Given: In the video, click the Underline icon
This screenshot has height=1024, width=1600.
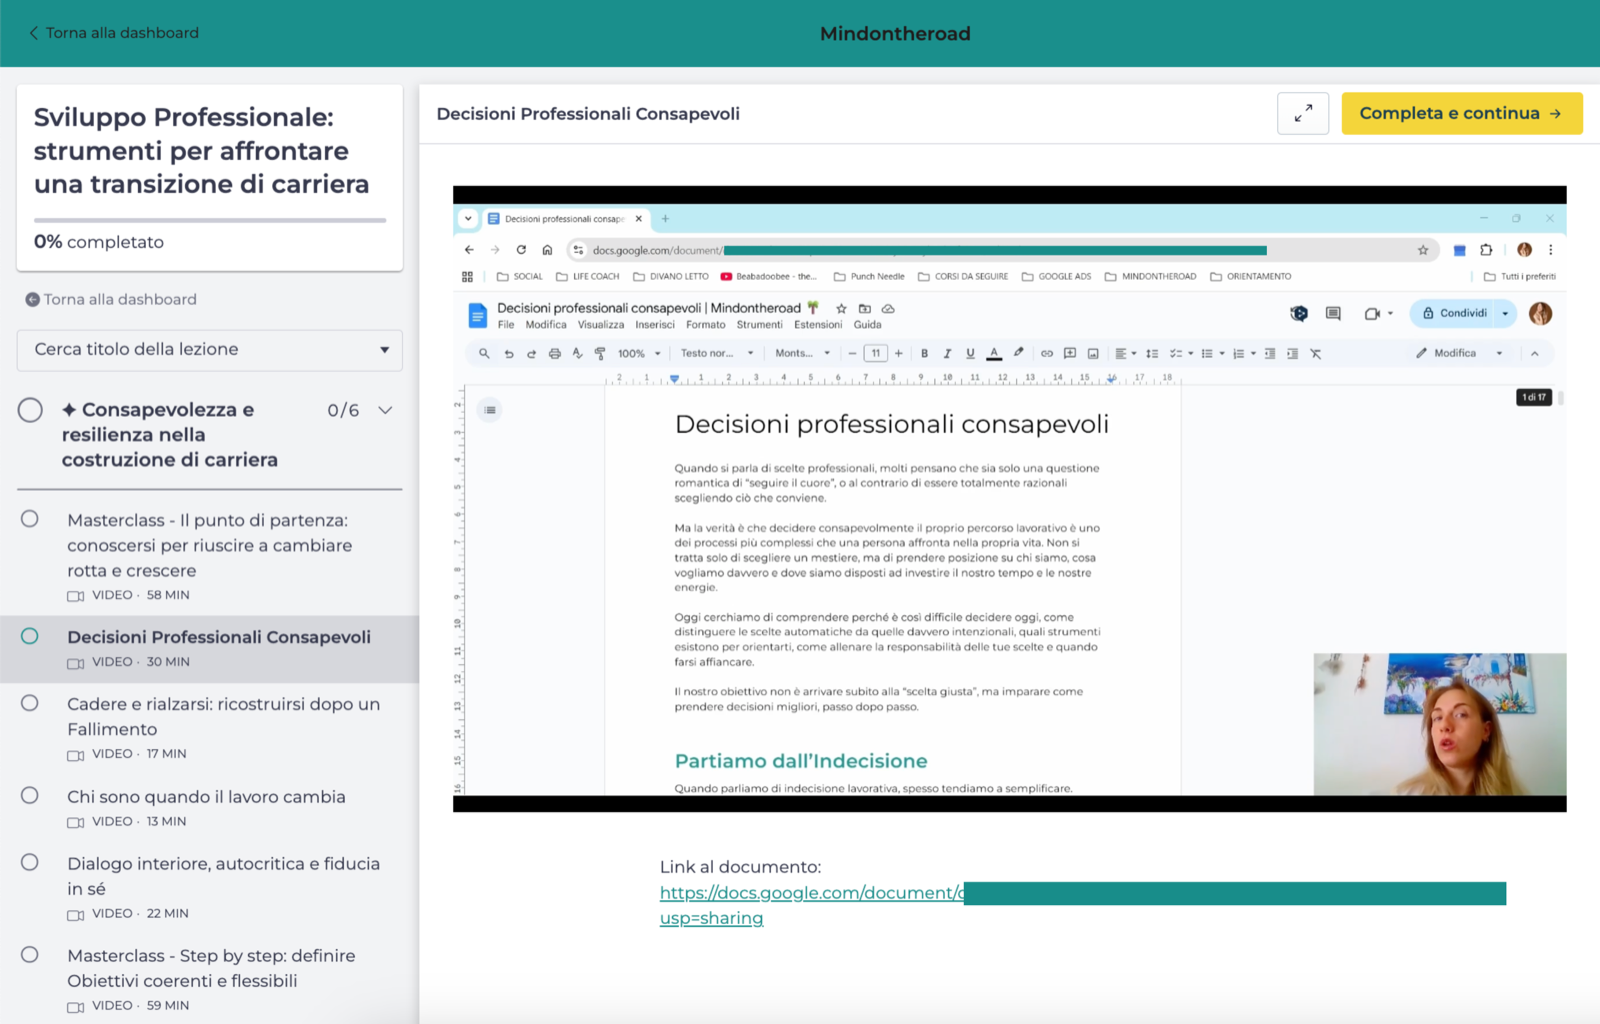Looking at the screenshot, I should point(970,353).
